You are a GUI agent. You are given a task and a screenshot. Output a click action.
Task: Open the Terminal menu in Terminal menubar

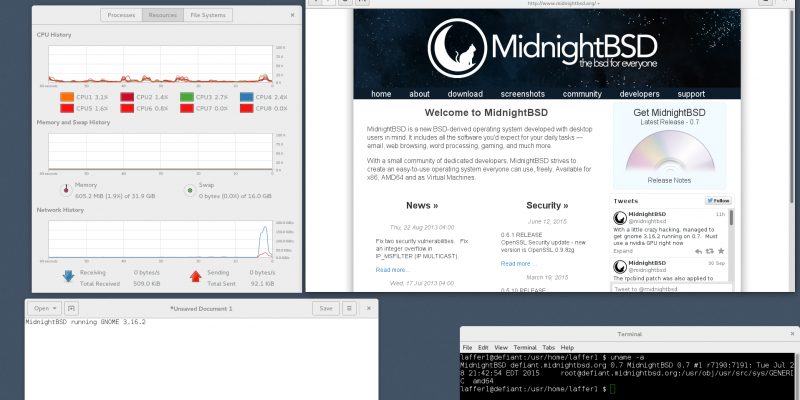525,347
